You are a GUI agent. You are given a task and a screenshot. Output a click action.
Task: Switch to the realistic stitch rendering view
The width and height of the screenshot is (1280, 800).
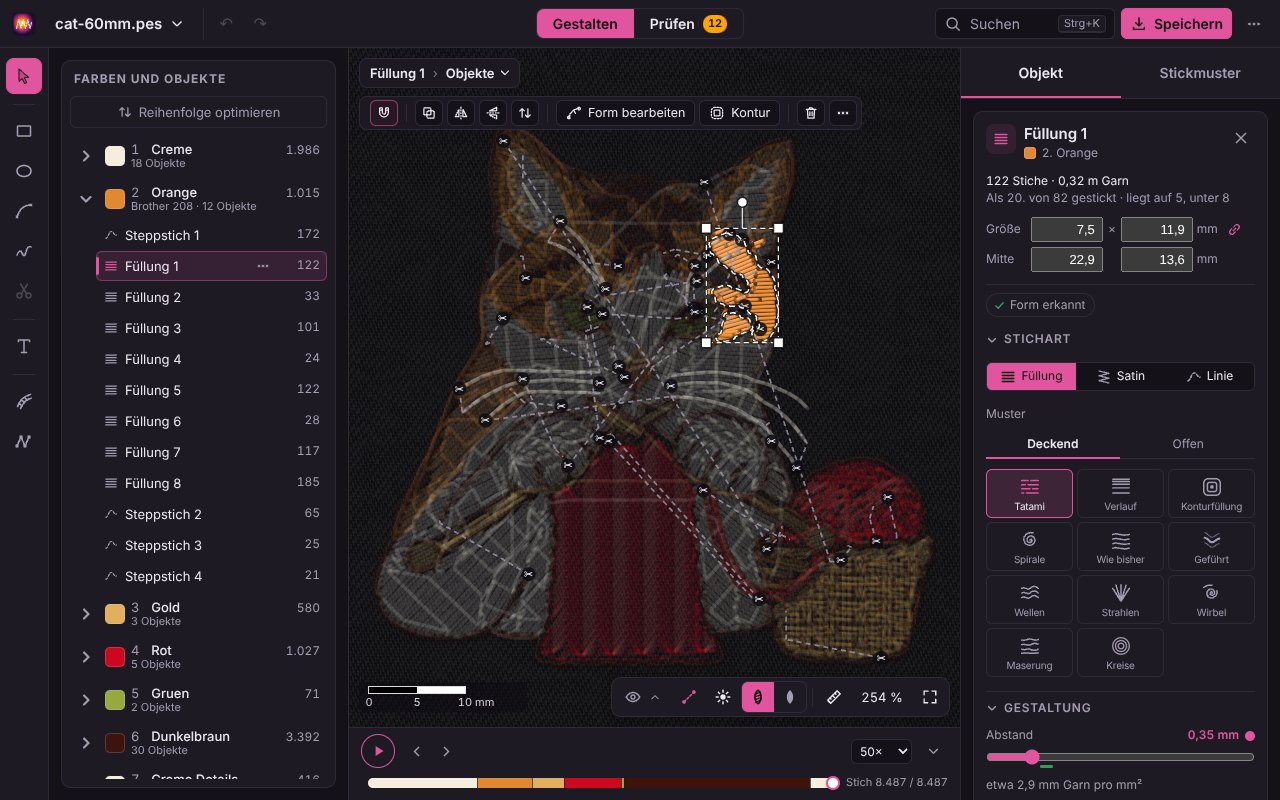click(758, 698)
